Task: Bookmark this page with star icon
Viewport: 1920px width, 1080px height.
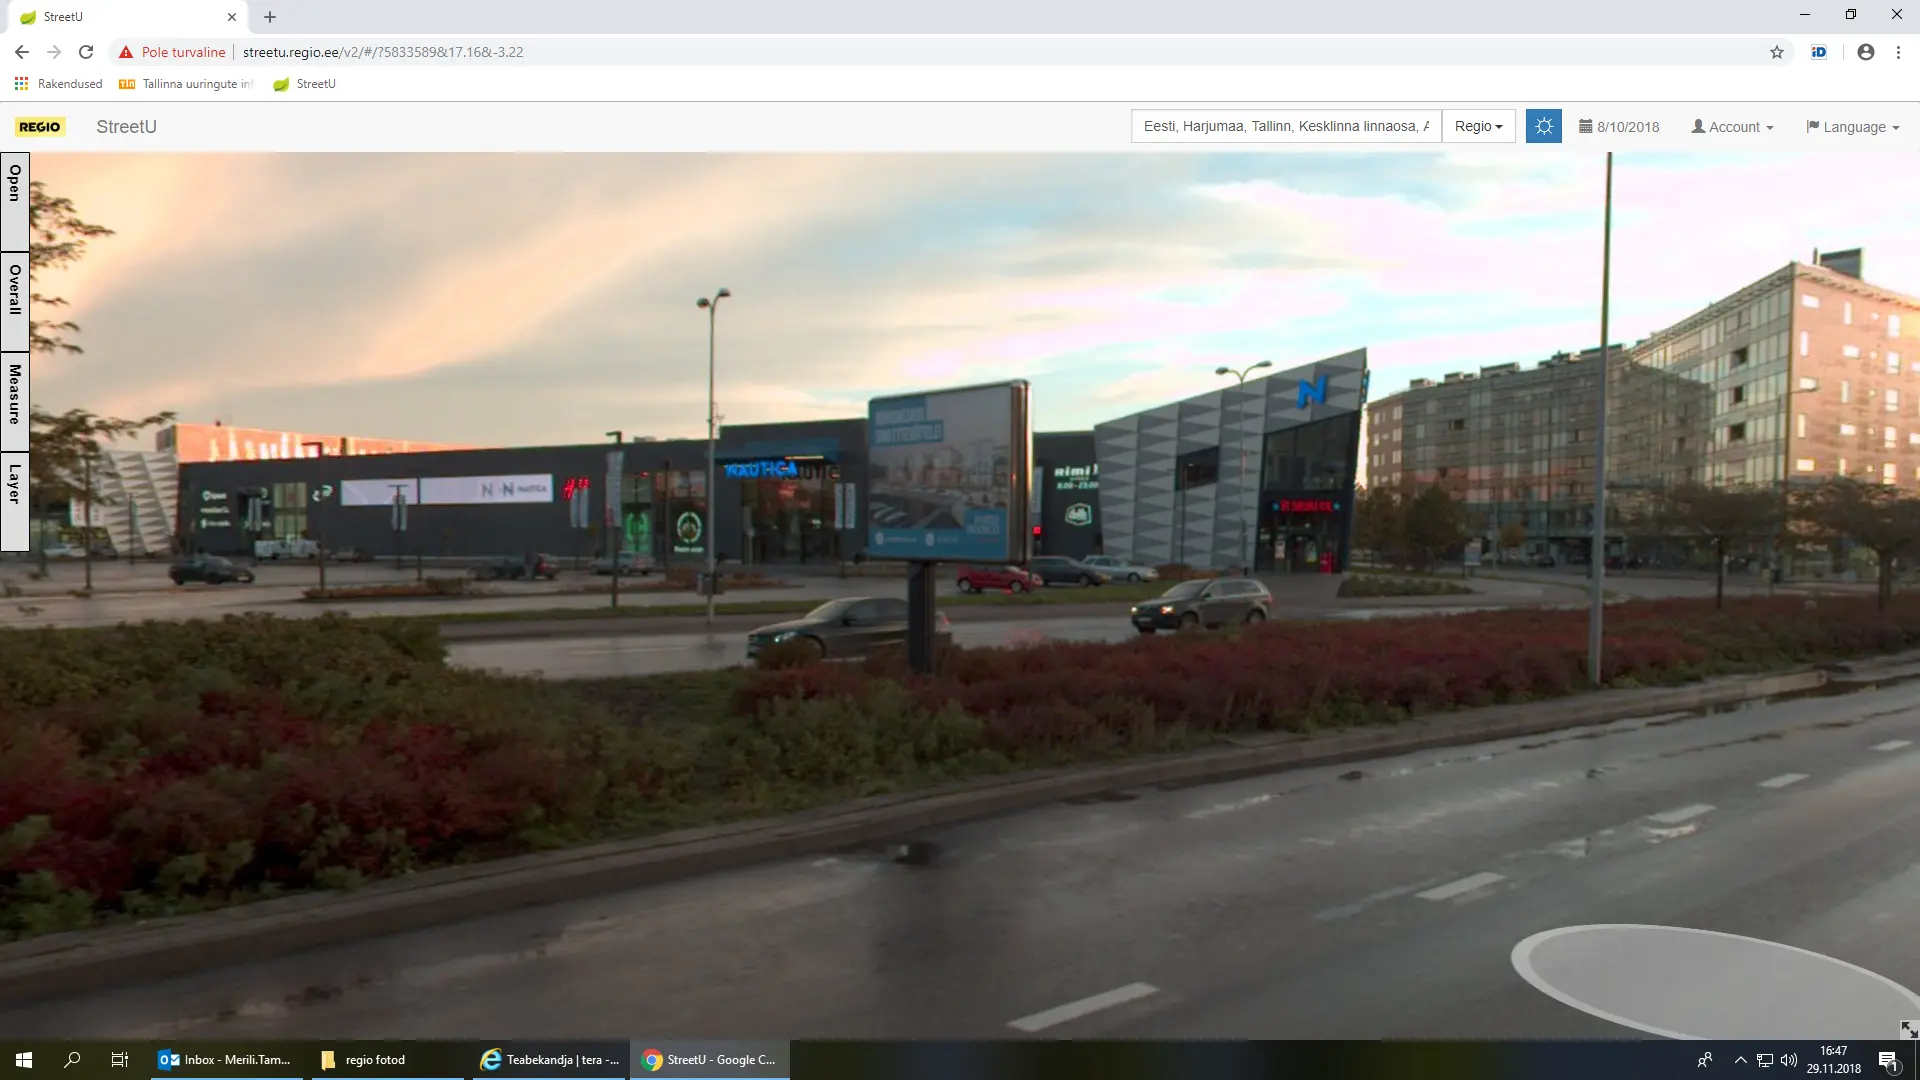Action: [x=1777, y=52]
